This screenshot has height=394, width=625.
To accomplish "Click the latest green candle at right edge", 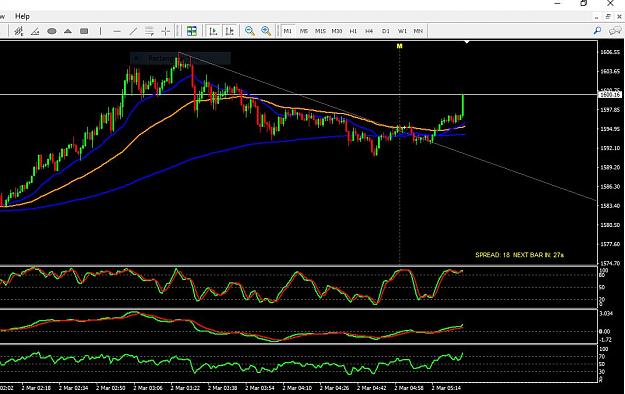I will [x=463, y=106].
